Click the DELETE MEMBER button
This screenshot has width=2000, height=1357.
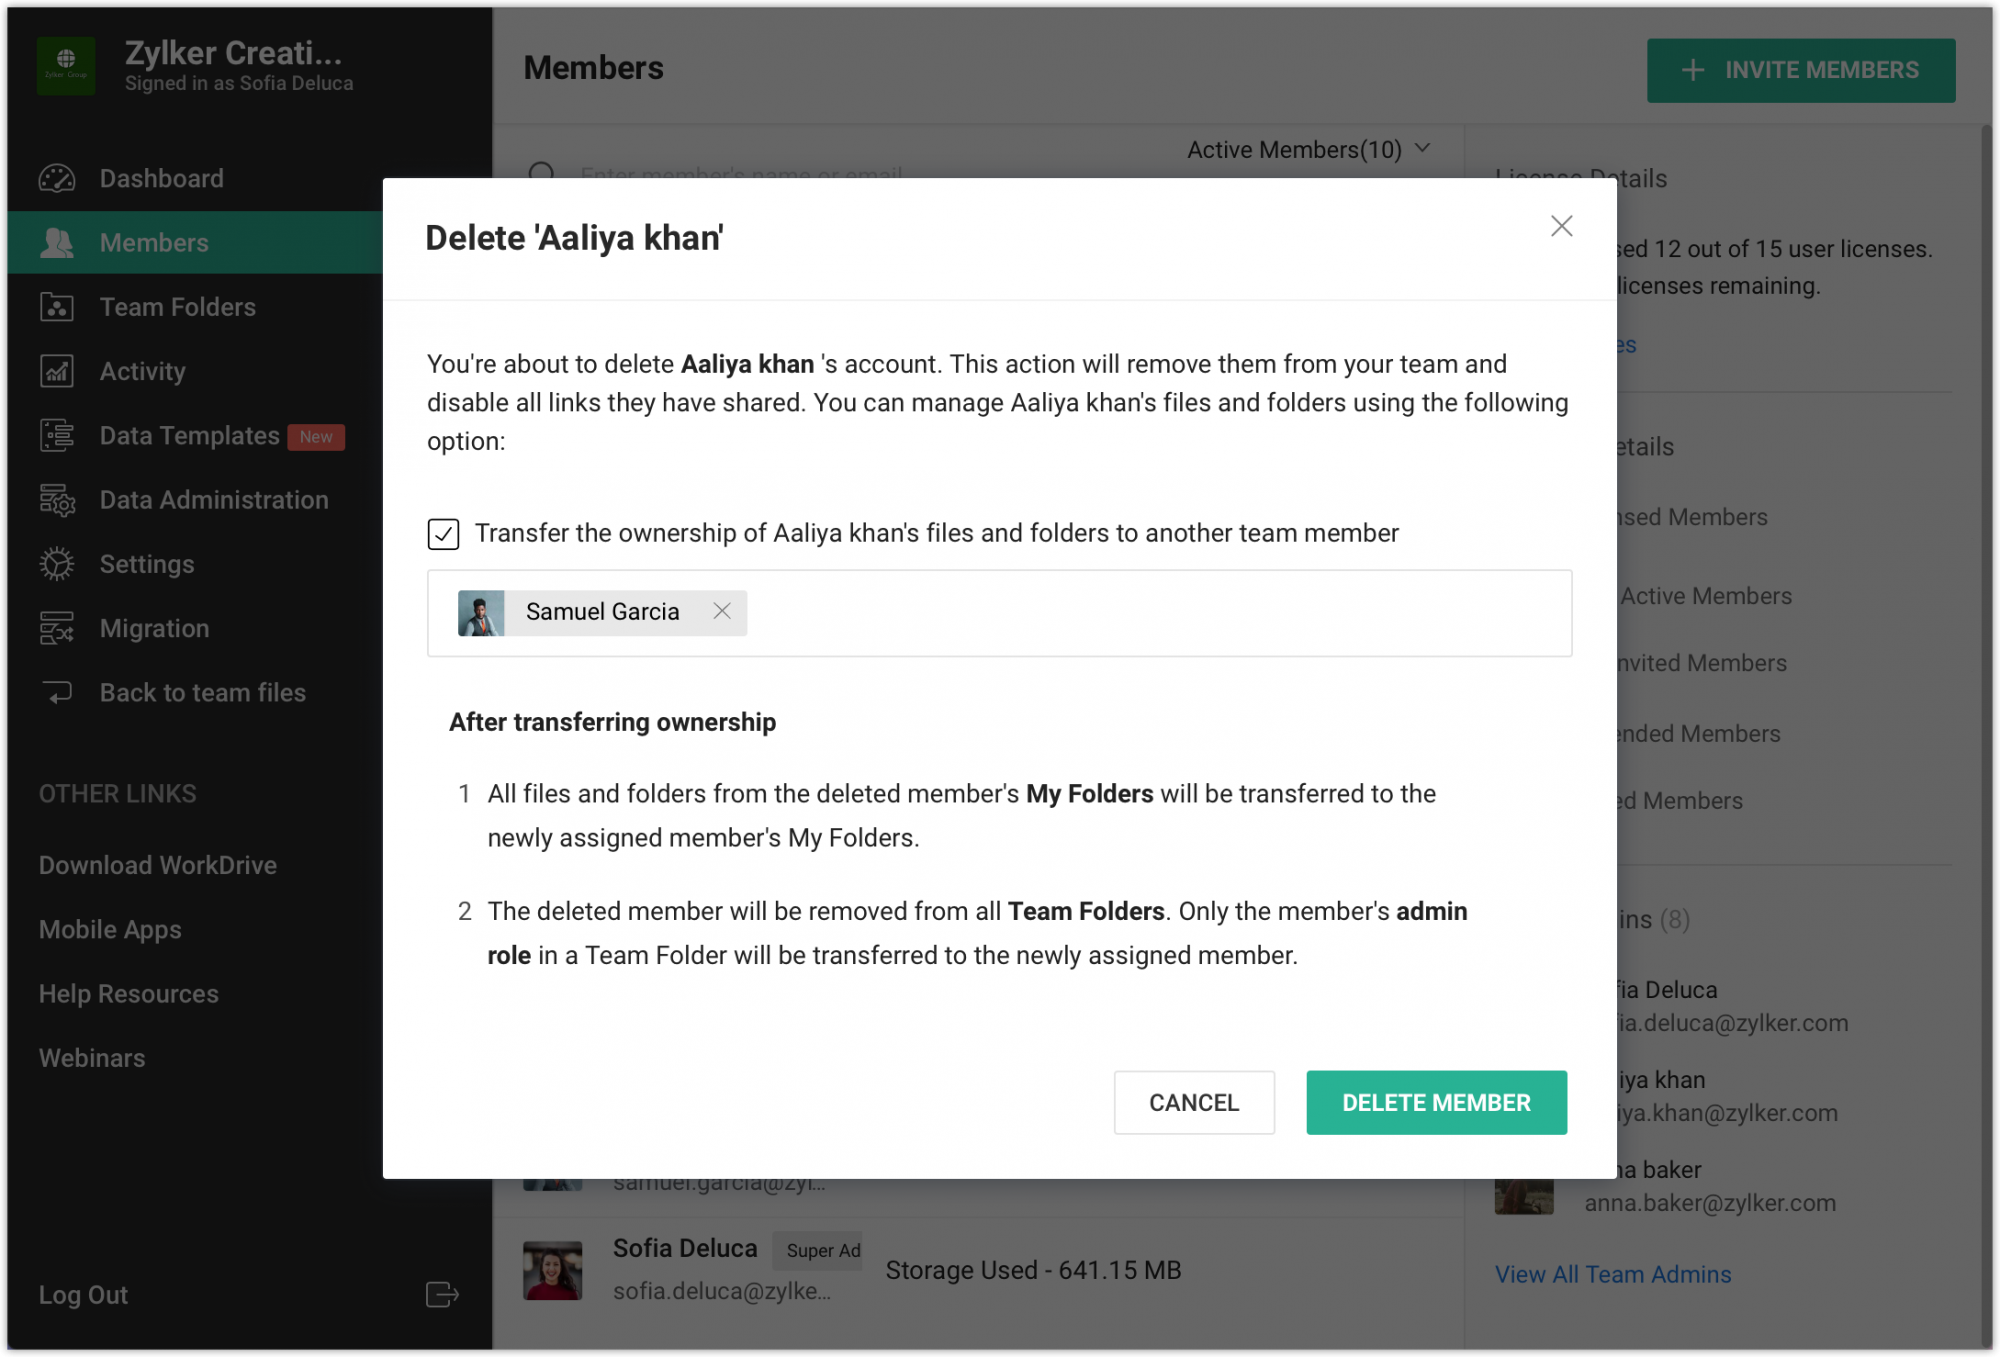pyautogui.click(x=1436, y=1102)
